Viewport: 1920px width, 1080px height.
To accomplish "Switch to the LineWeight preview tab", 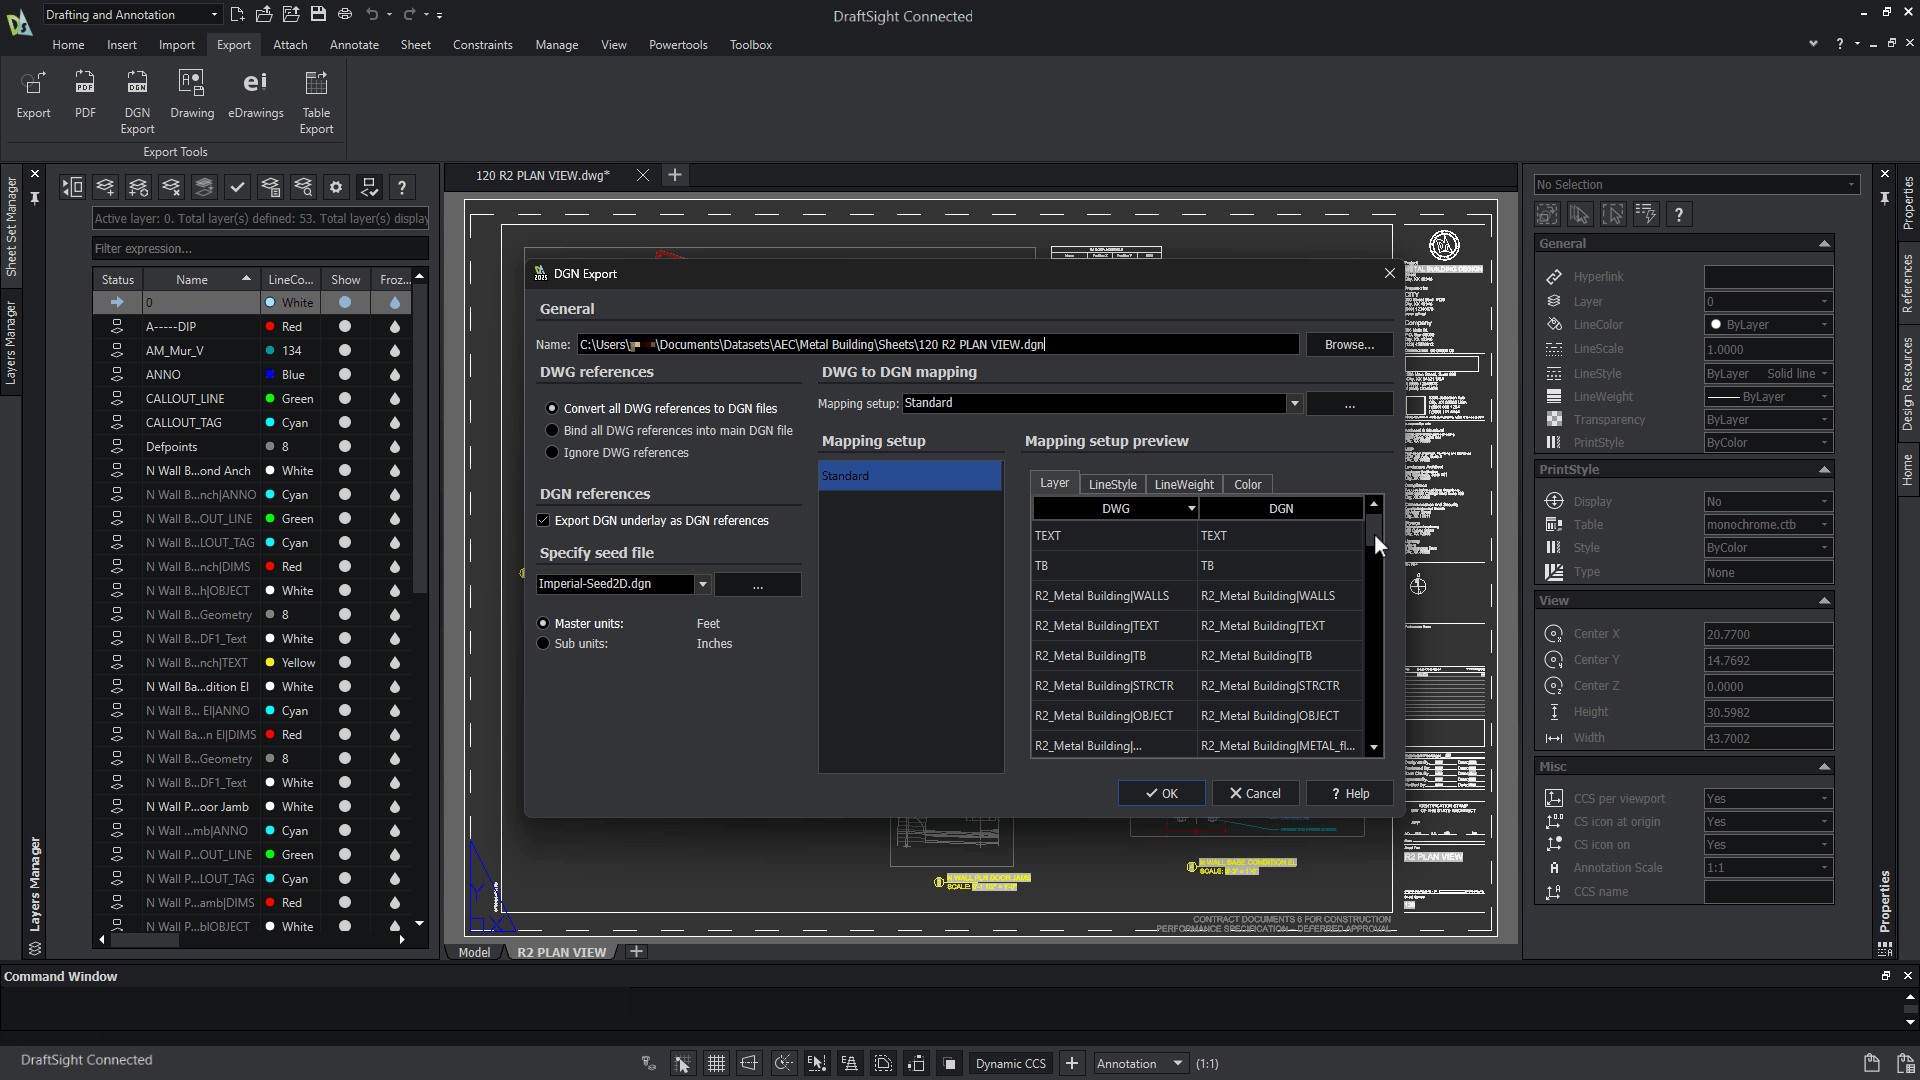I will tap(1183, 484).
